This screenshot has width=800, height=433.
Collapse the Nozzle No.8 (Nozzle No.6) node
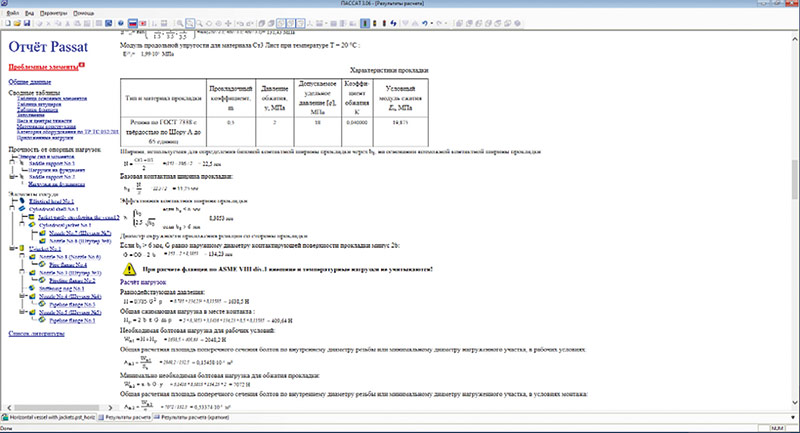22,257
